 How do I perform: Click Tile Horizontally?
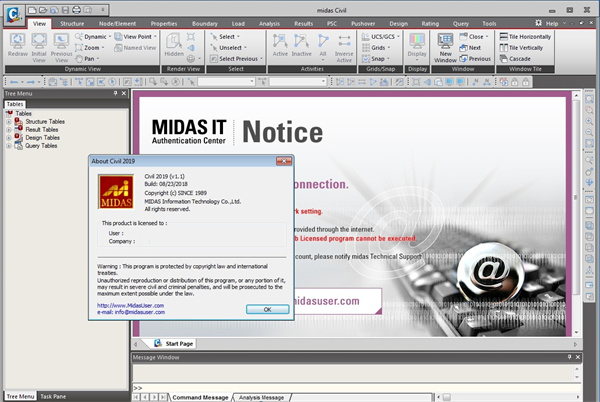525,37
